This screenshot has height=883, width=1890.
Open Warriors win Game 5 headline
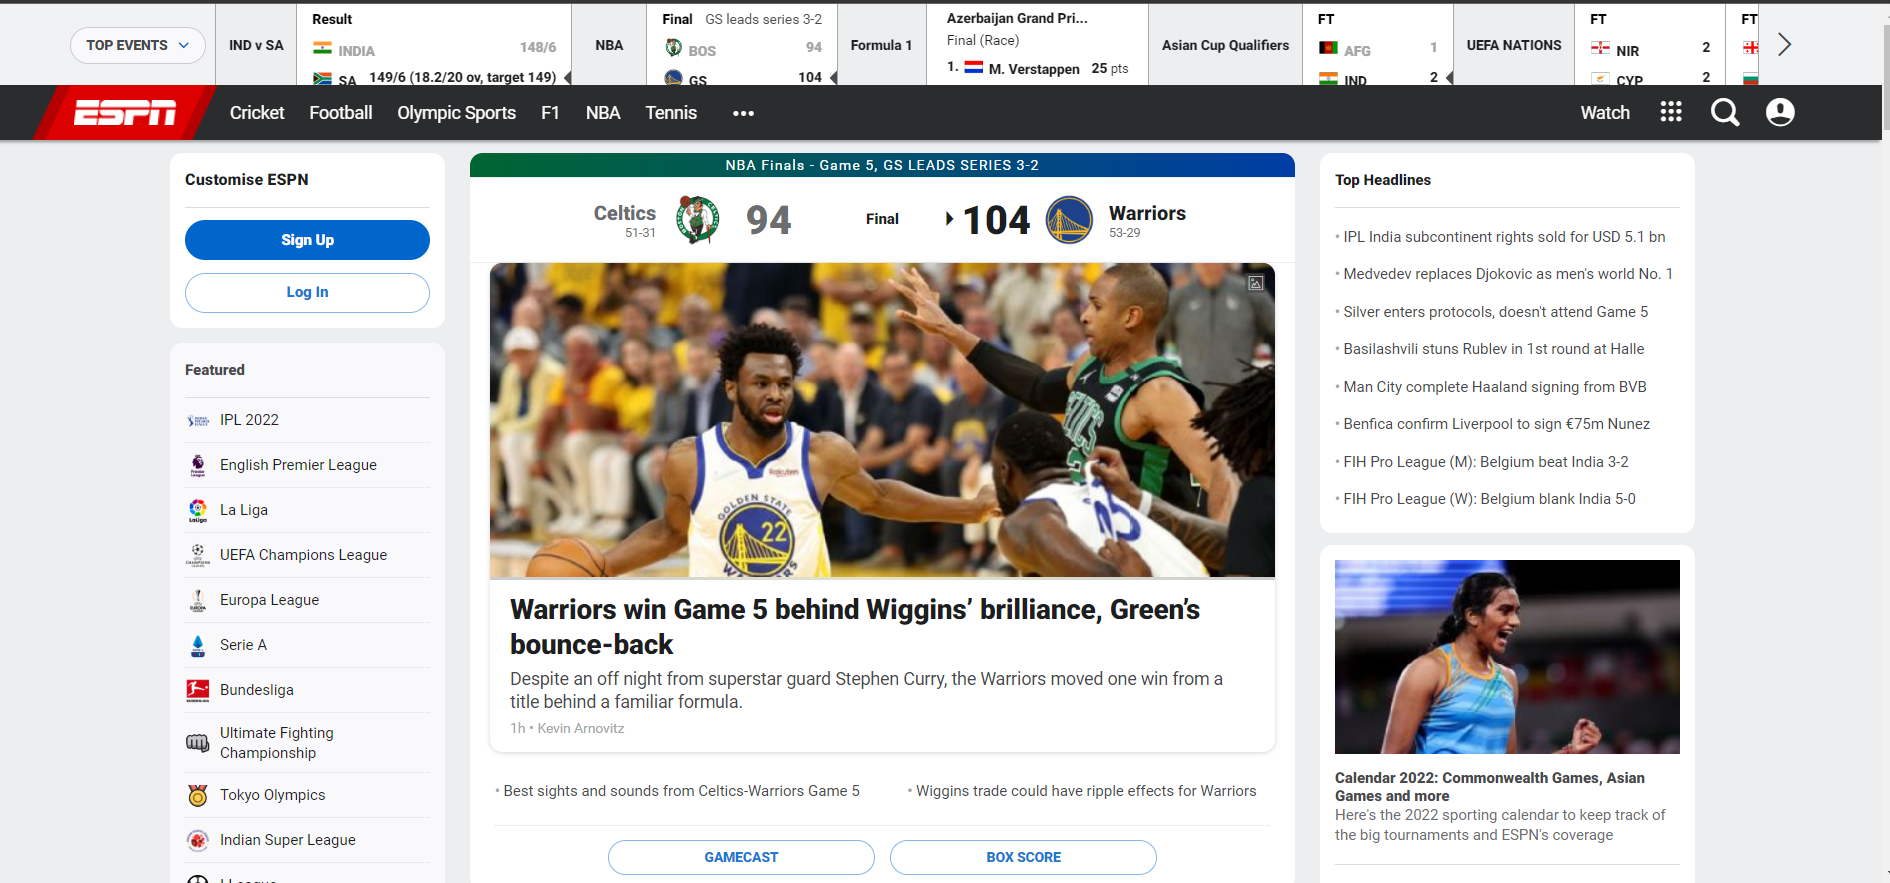click(855, 627)
